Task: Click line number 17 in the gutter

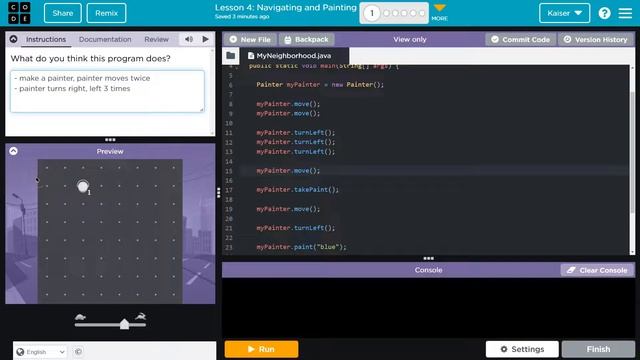Action: 229,190
